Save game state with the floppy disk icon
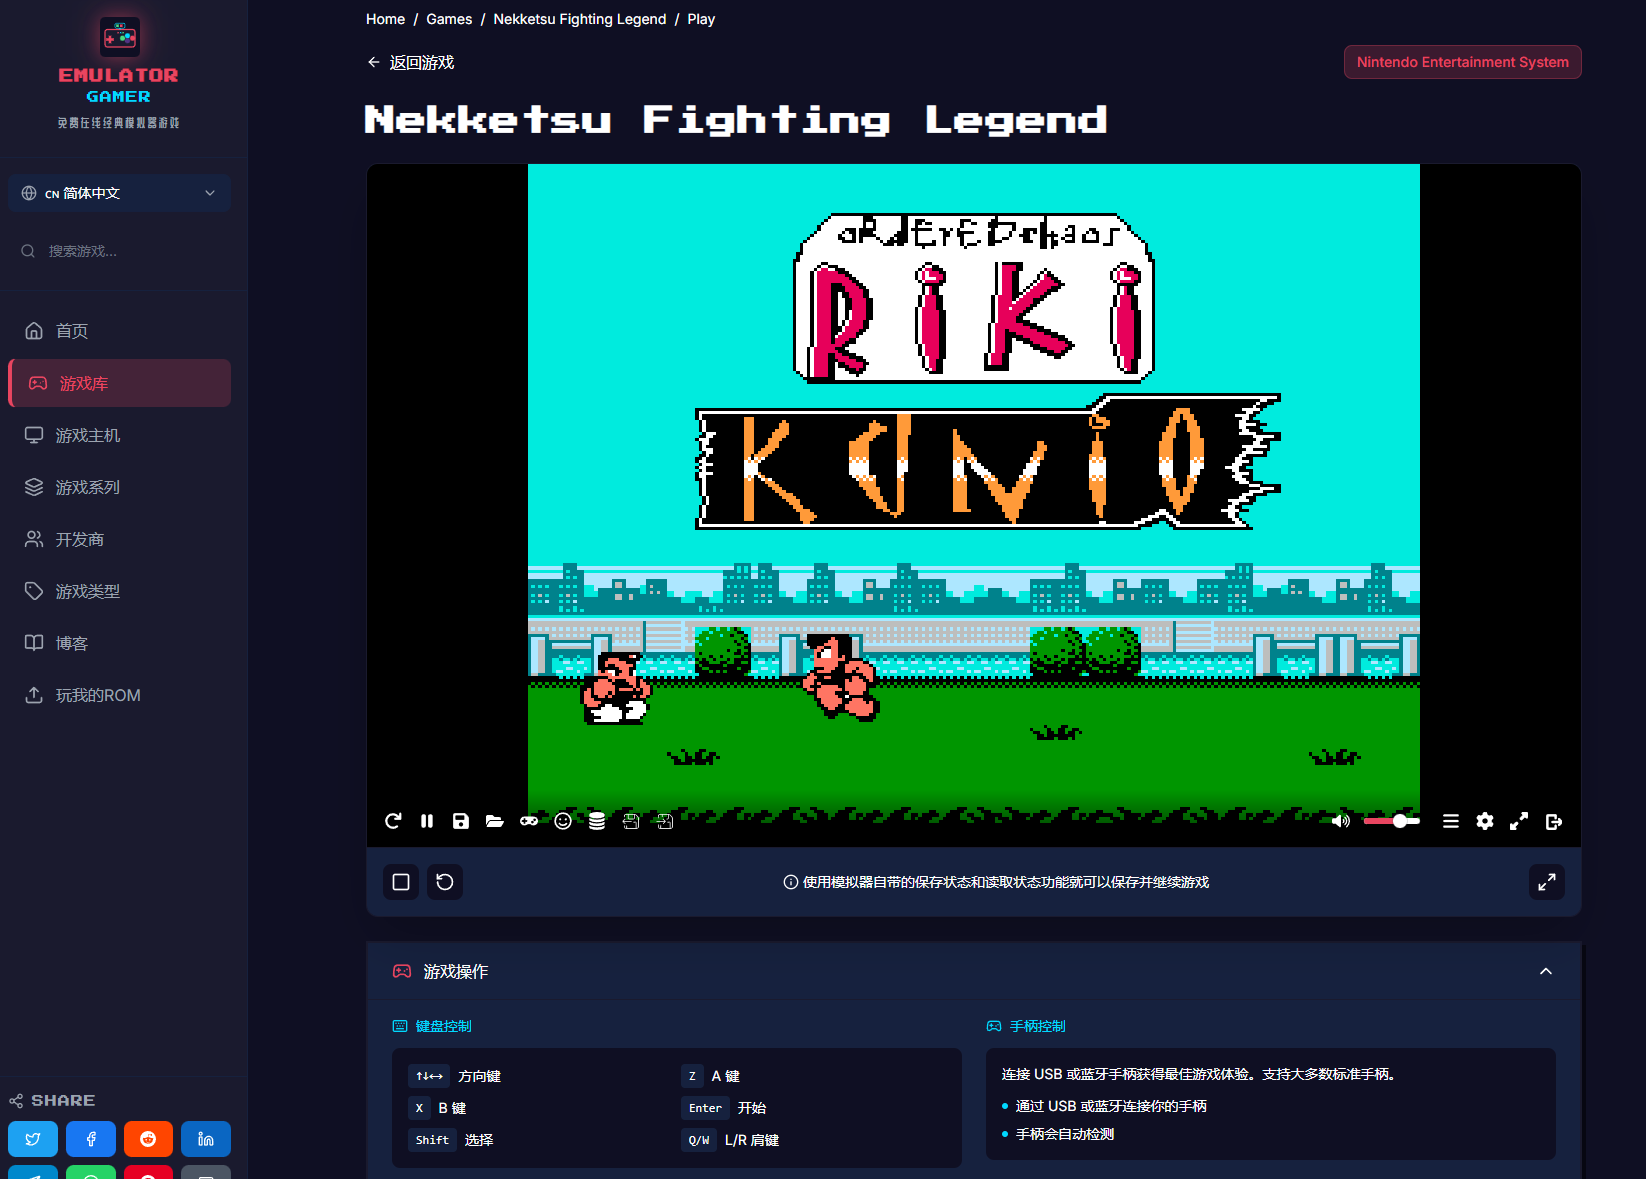Viewport: 1646px width, 1179px height. [461, 821]
